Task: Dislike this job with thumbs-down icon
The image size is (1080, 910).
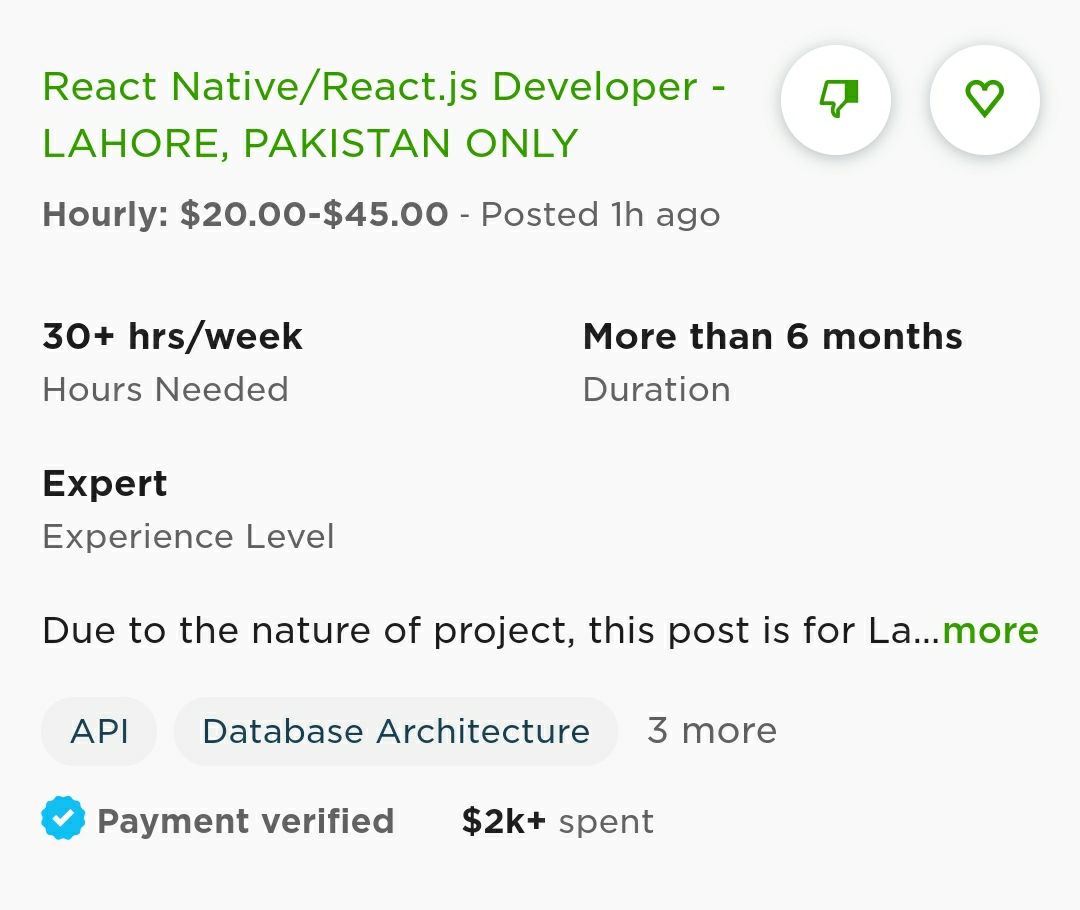Action: [x=835, y=100]
